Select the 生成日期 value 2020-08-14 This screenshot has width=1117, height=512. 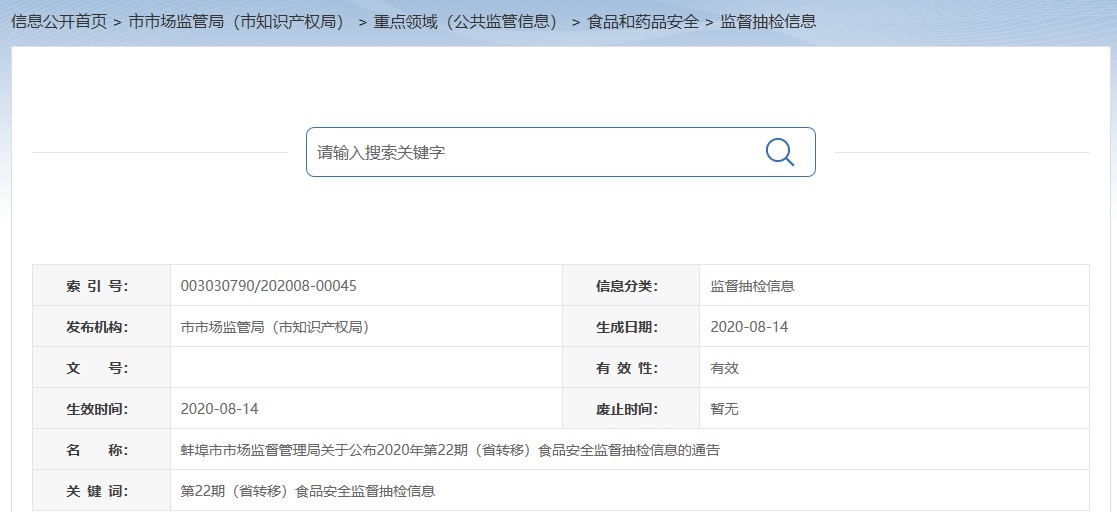[x=749, y=327]
